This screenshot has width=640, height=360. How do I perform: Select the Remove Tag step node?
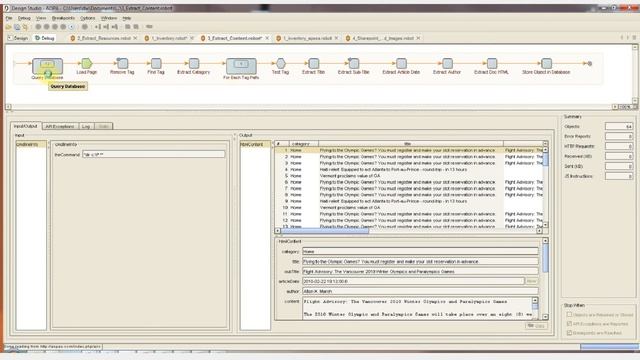(122, 63)
